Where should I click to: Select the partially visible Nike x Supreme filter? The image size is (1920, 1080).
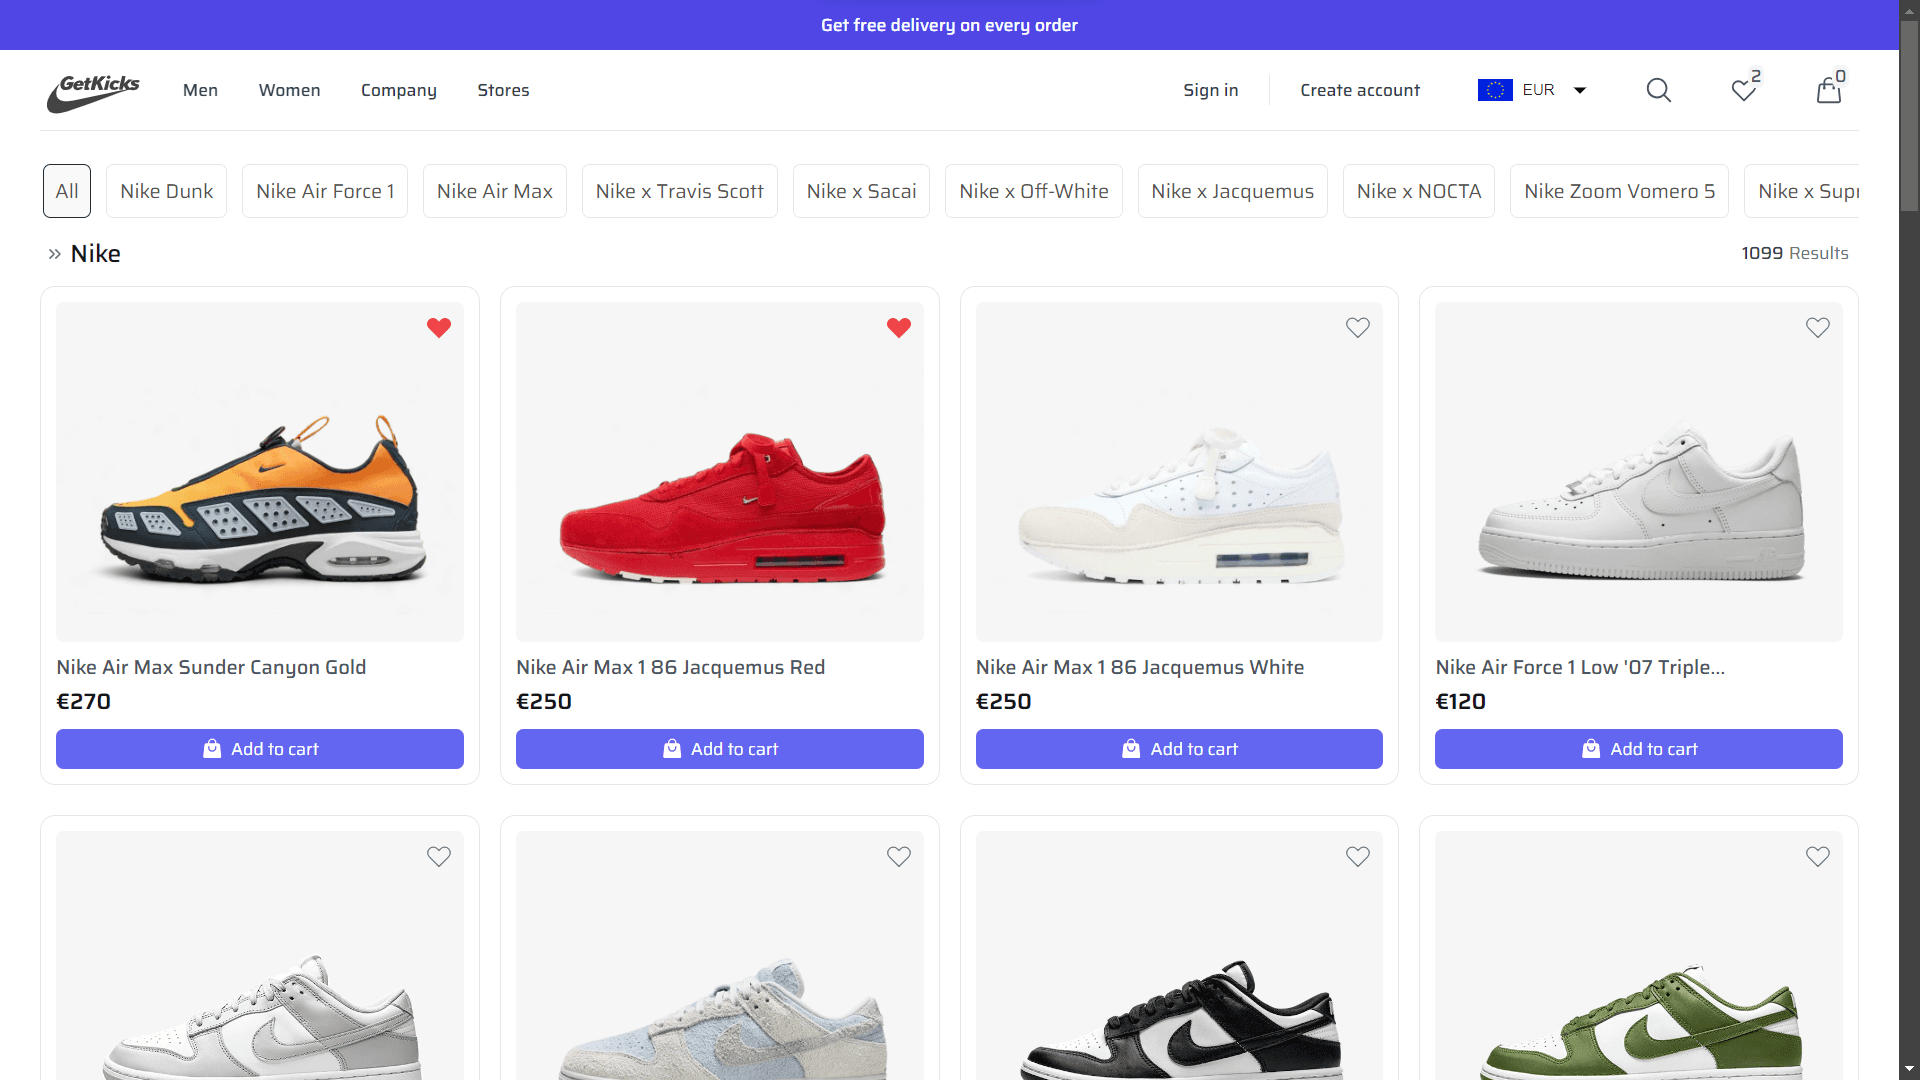[x=1802, y=191]
